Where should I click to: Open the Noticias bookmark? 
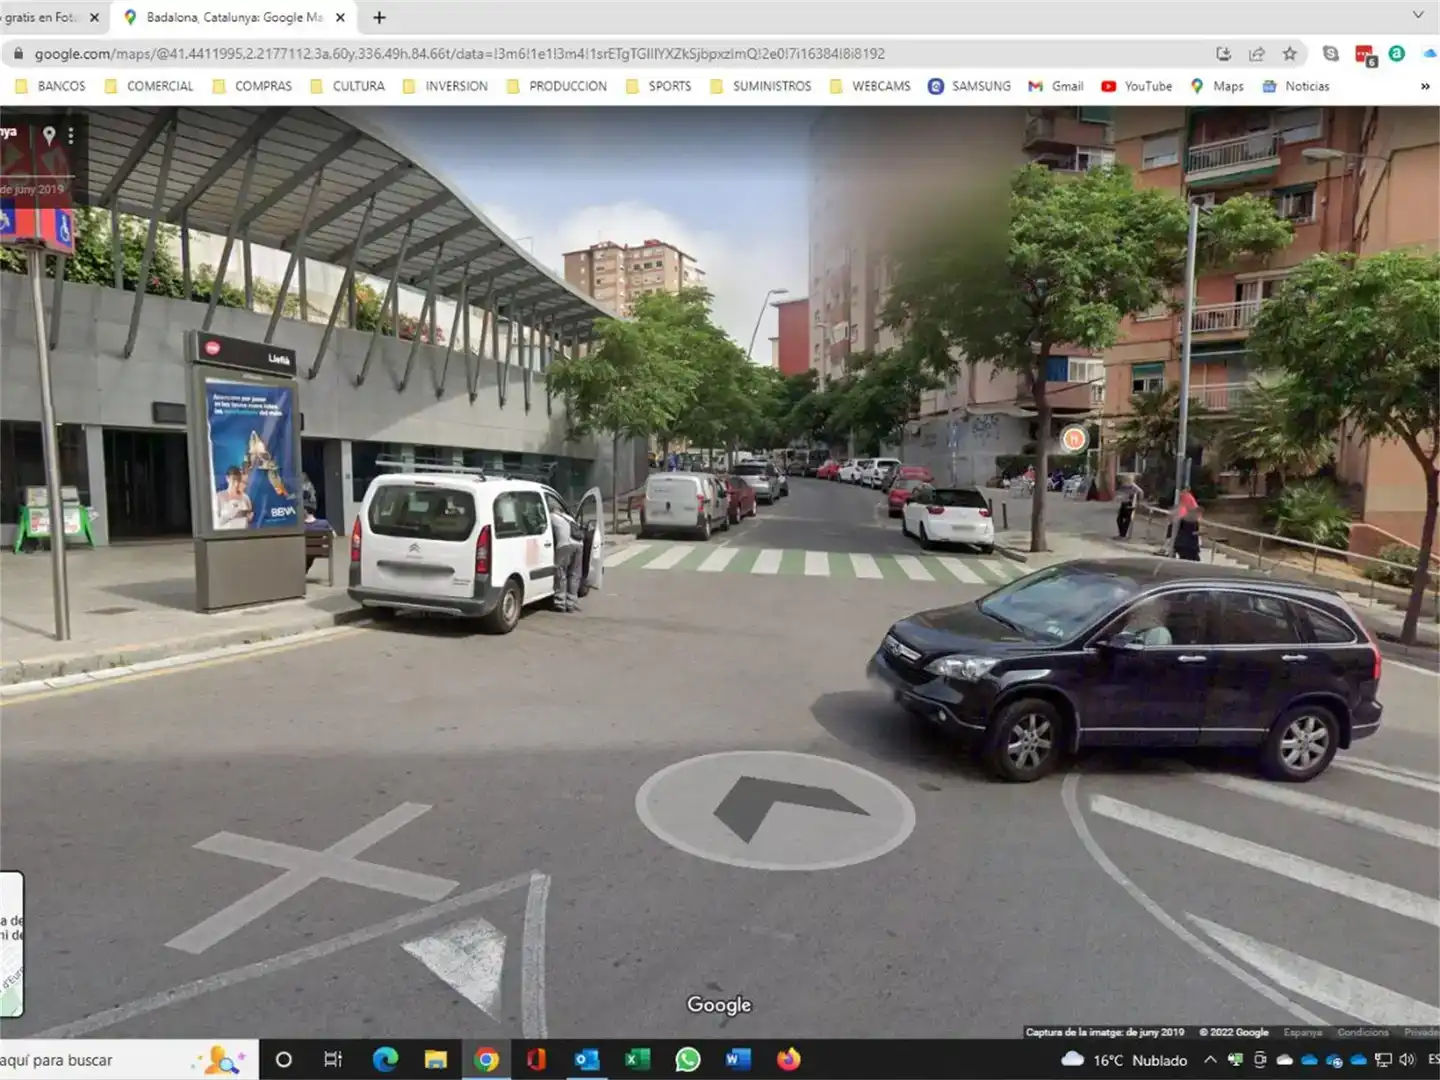point(1296,87)
